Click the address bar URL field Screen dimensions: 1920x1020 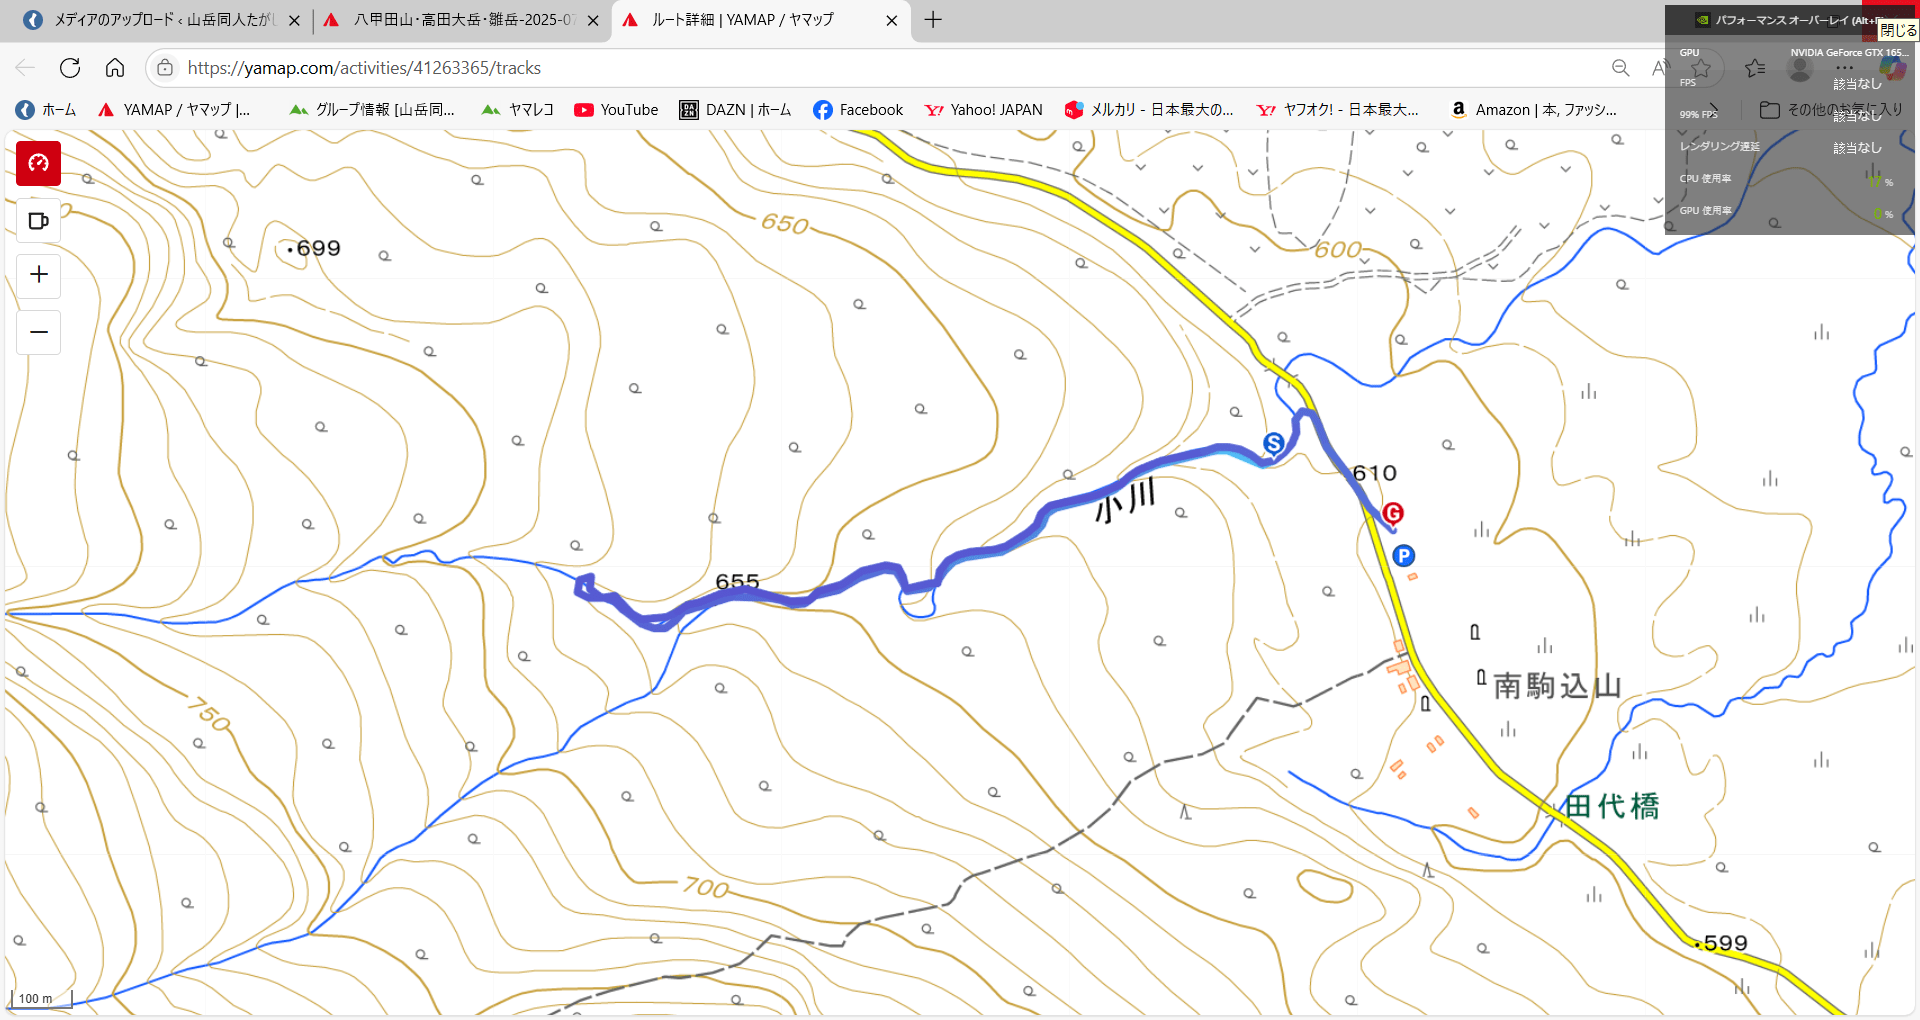[880, 68]
